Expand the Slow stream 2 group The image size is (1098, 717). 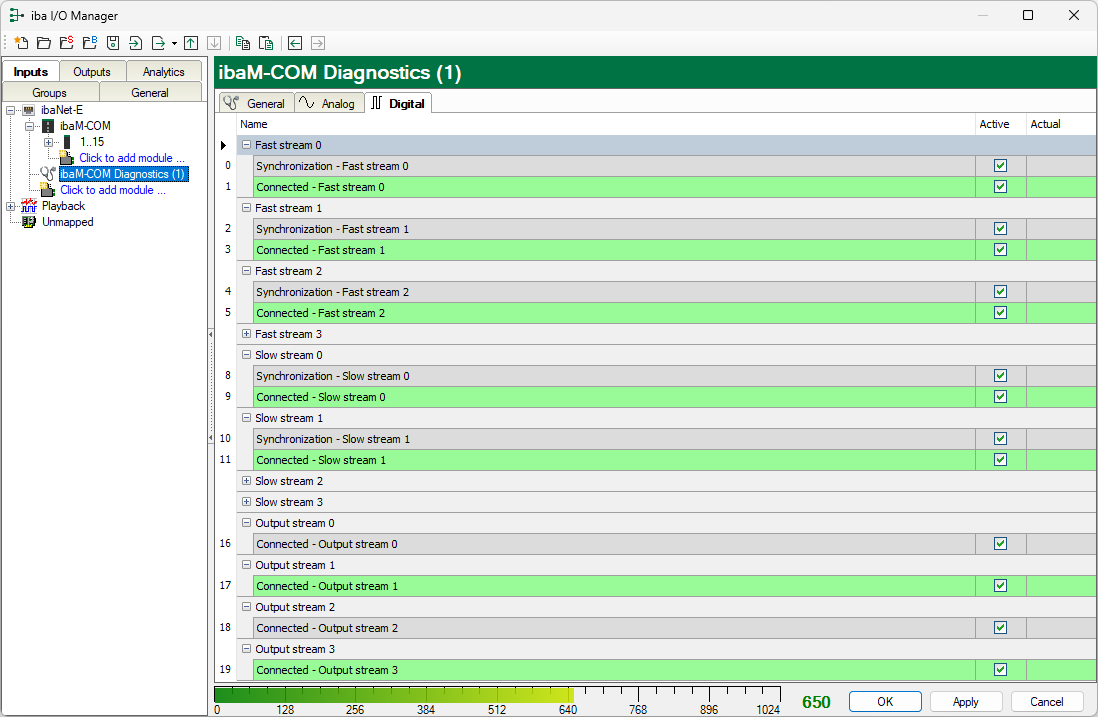coord(246,481)
